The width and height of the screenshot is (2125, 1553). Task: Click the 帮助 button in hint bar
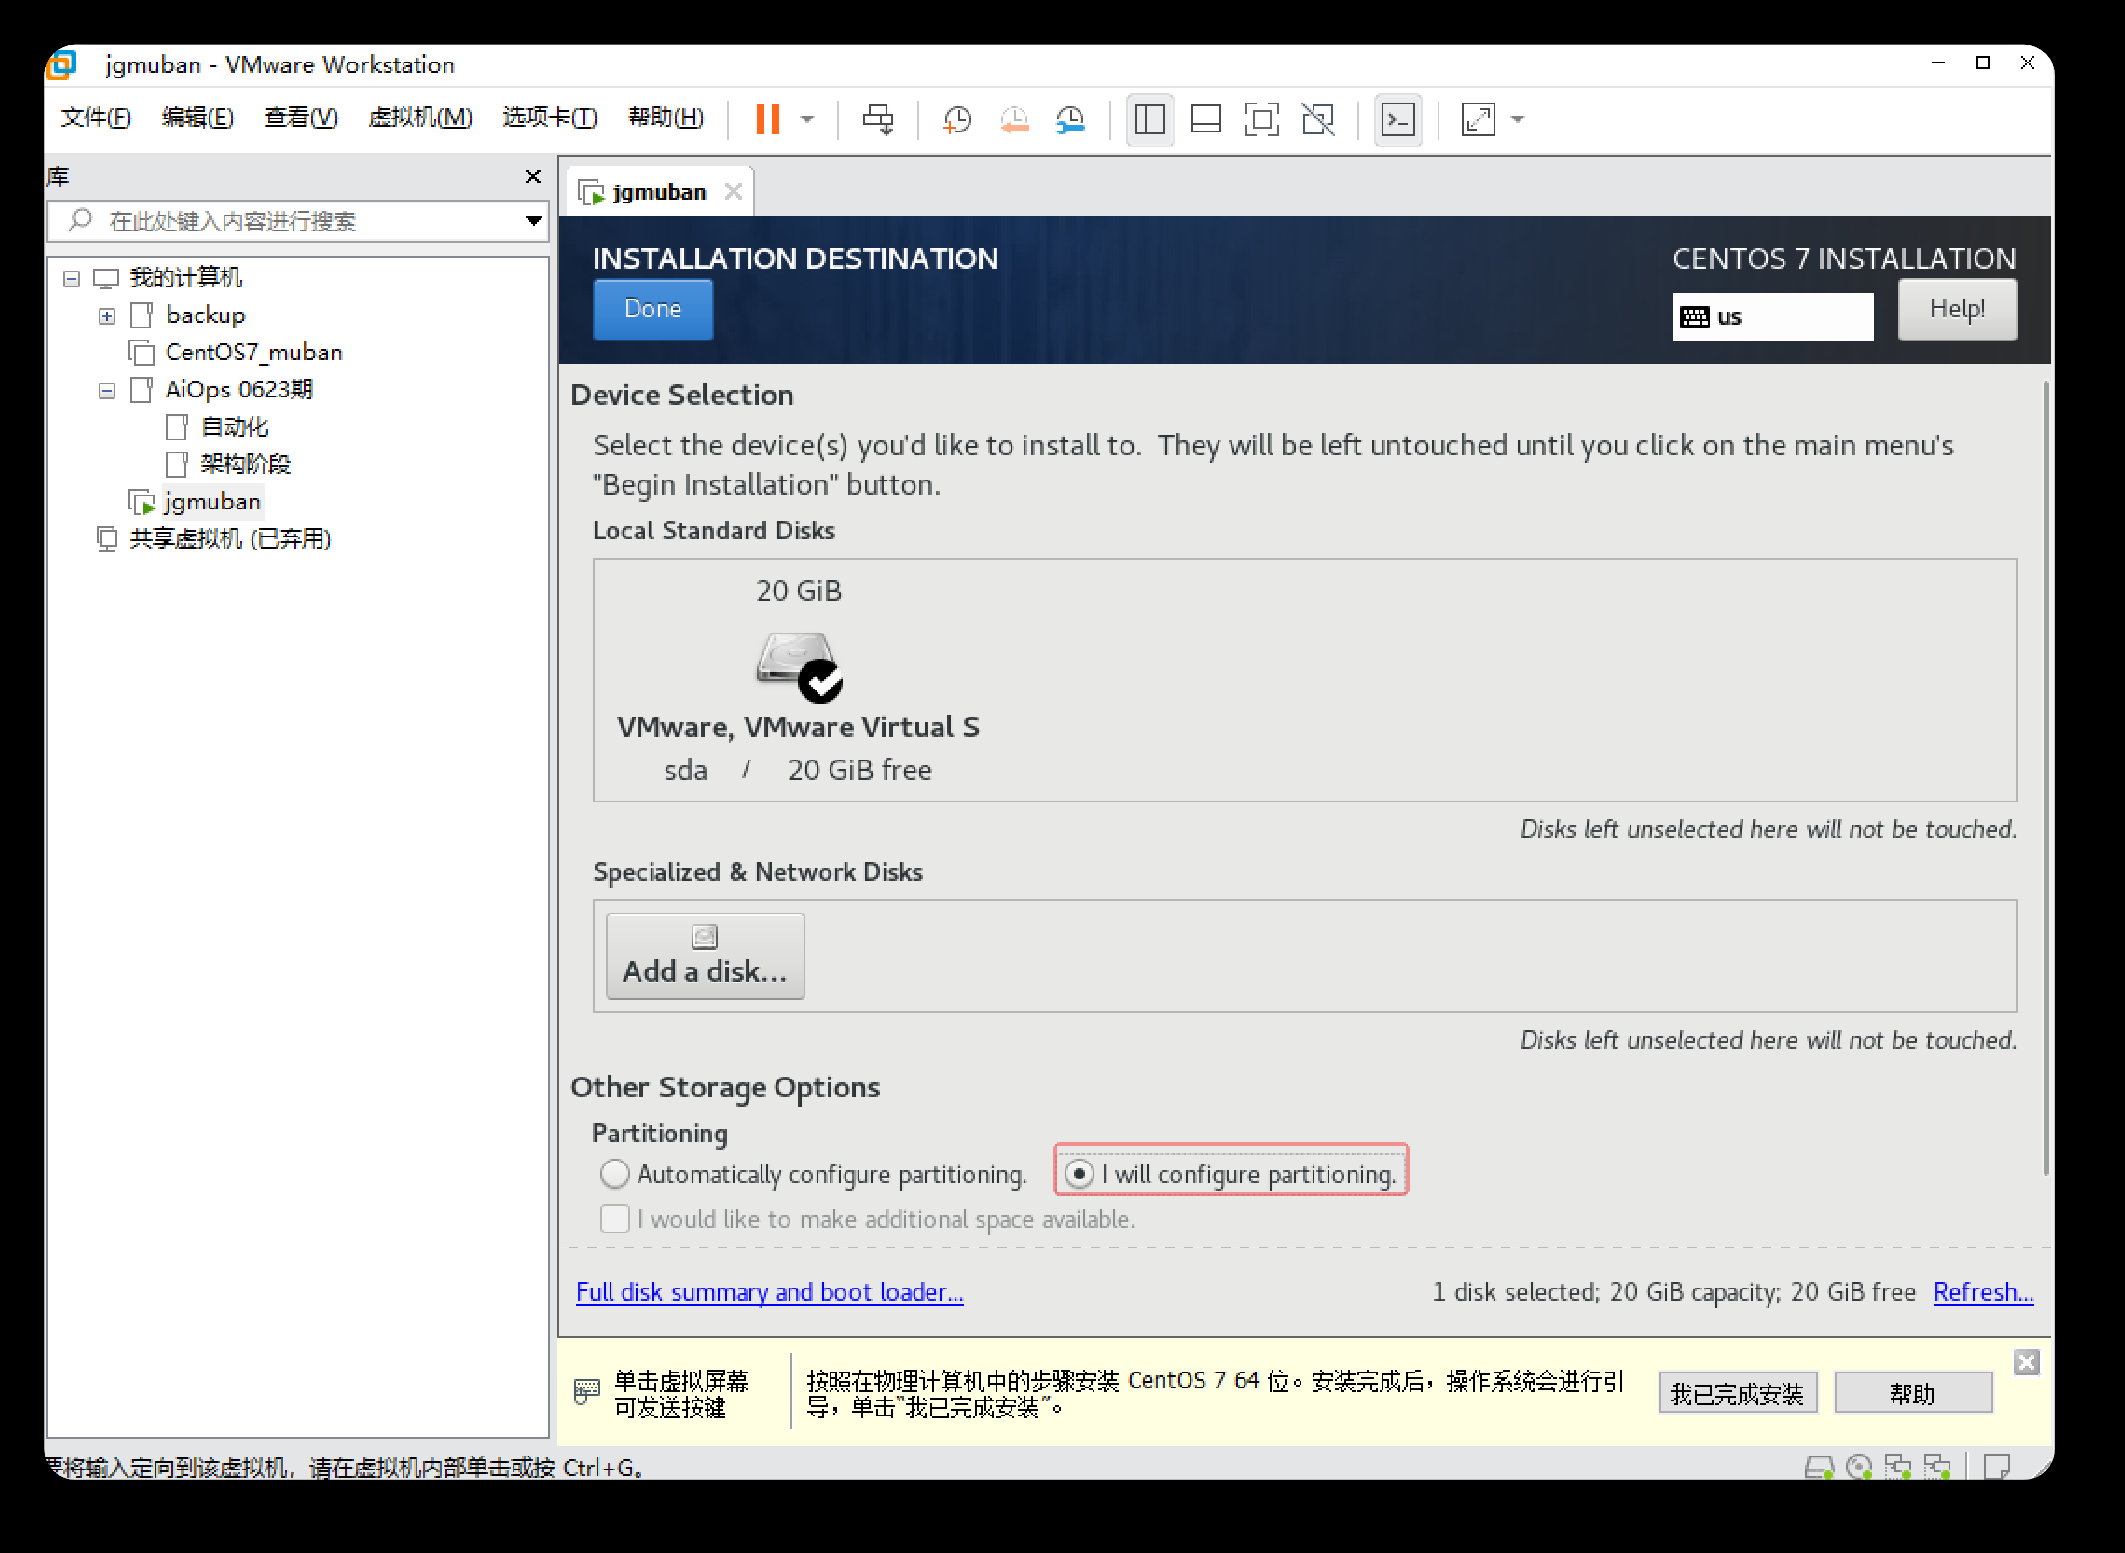click(x=1913, y=1393)
